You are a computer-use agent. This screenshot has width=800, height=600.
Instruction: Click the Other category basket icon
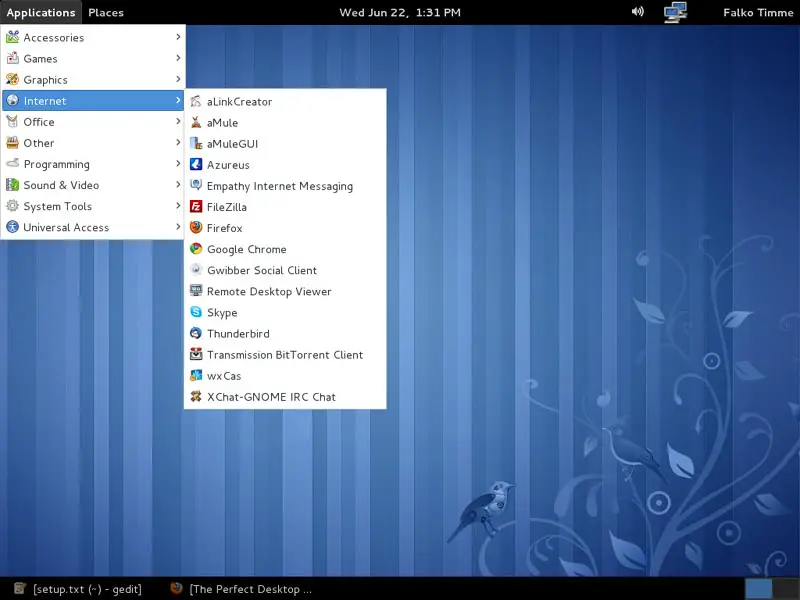[x=13, y=142]
